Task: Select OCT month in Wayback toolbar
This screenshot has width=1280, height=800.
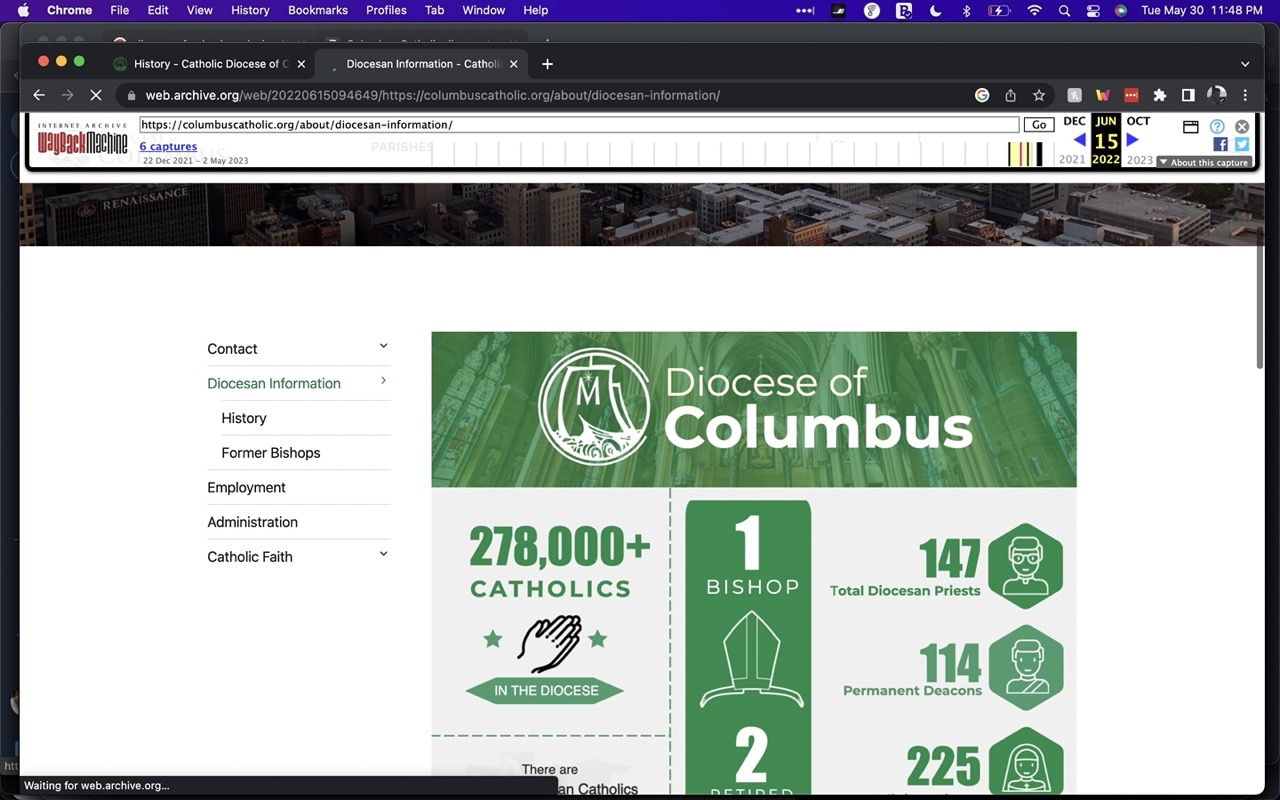Action: click(x=1138, y=121)
